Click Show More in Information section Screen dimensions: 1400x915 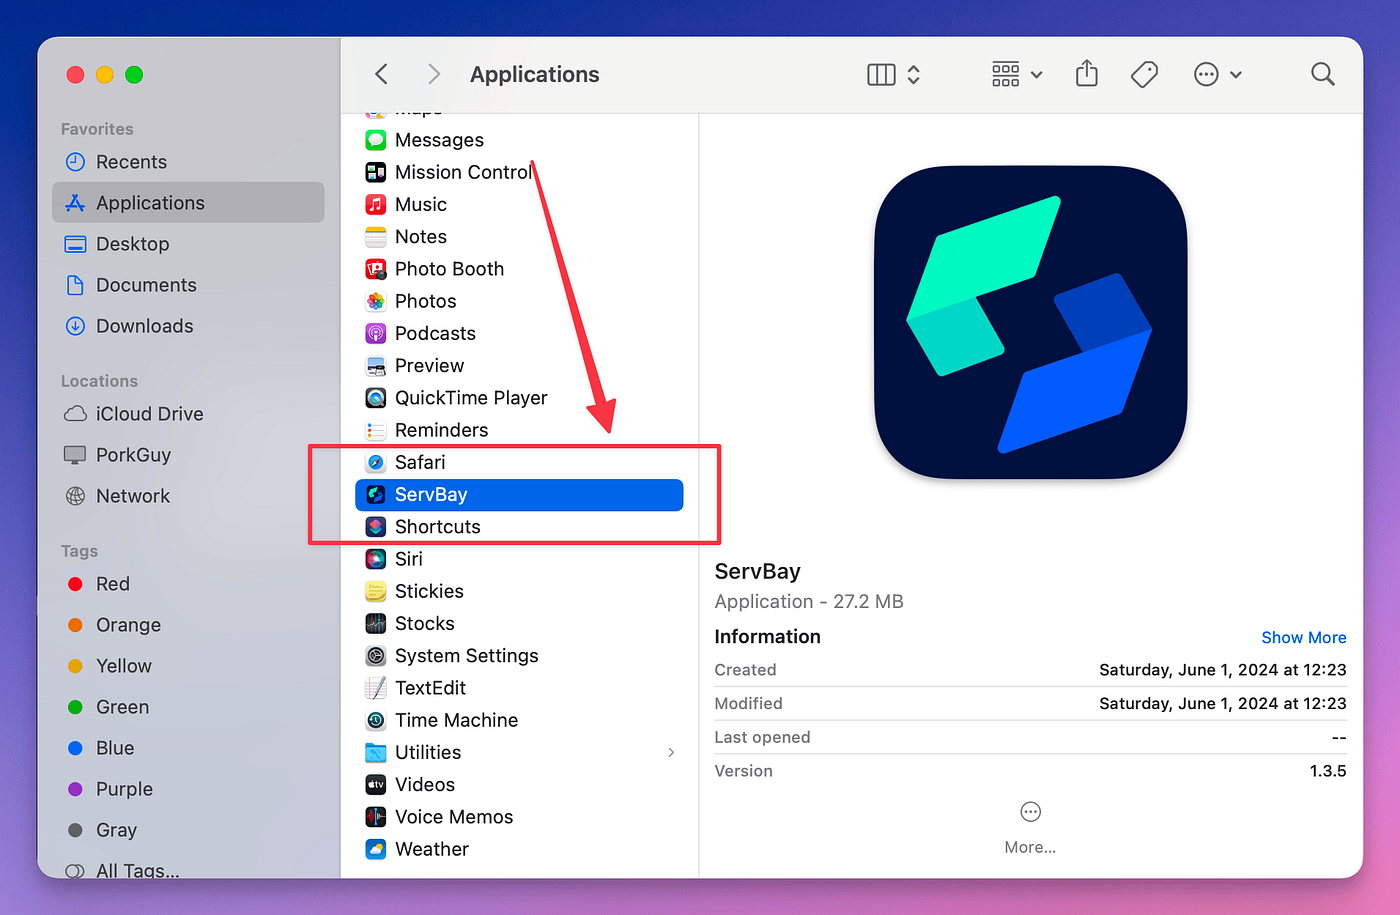coord(1303,637)
